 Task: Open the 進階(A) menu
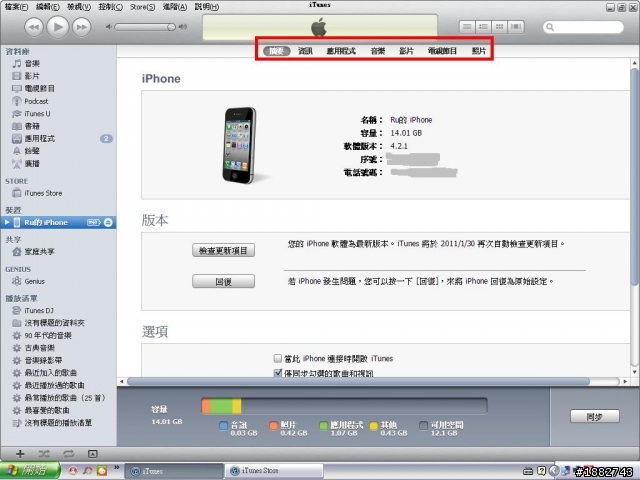(175, 7)
